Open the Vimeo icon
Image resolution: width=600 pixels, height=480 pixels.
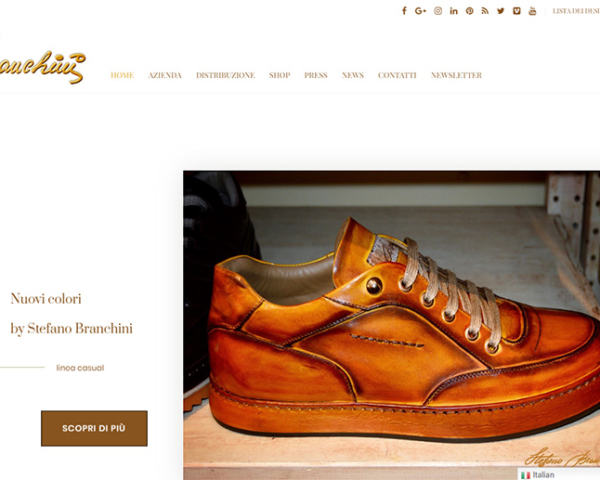[x=517, y=11]
